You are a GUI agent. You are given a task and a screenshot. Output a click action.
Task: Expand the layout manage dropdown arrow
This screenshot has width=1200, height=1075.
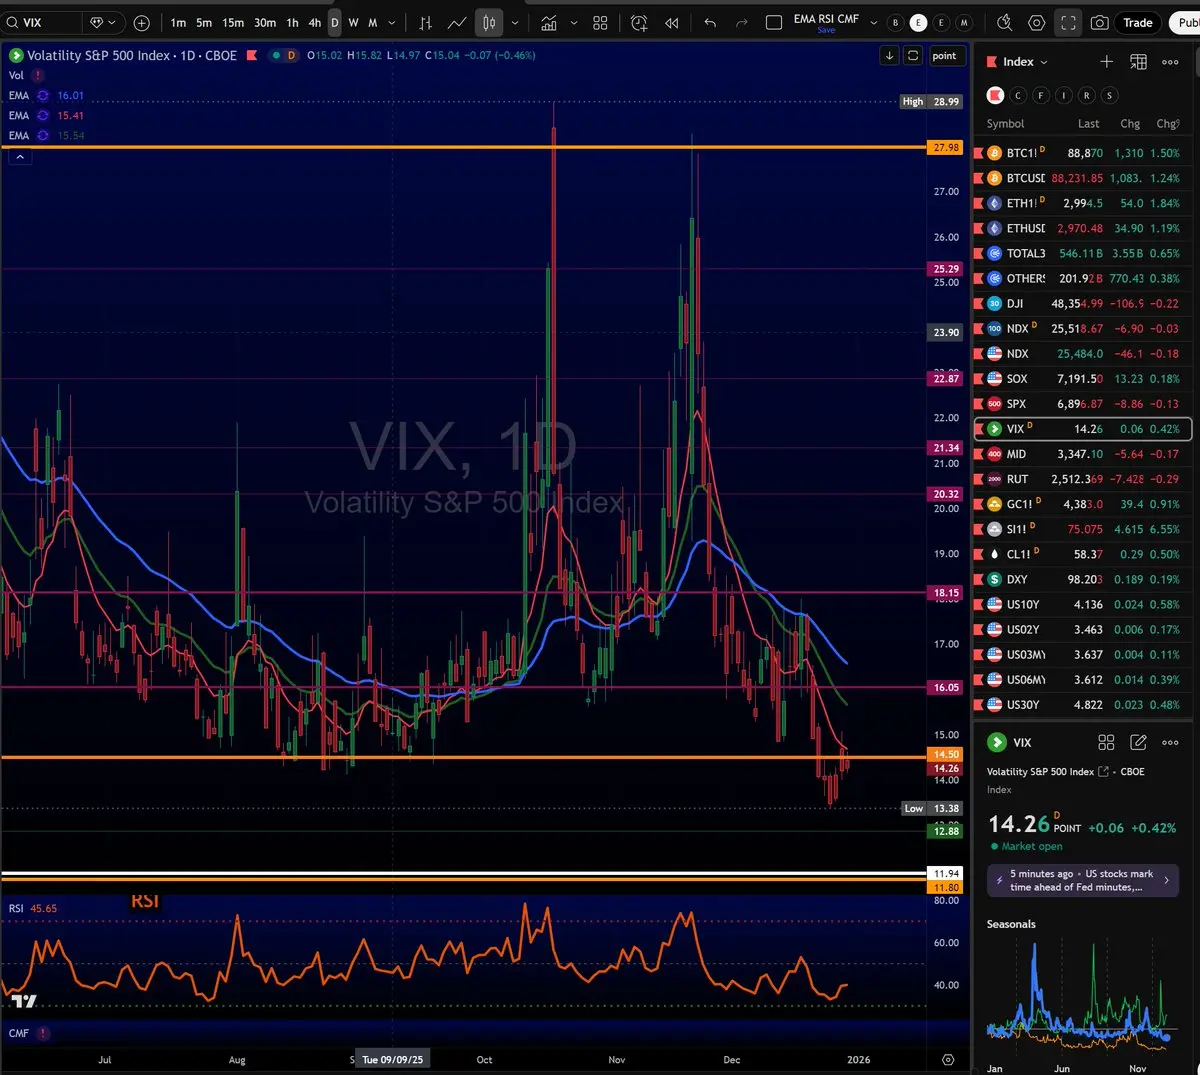pos(874,22)
